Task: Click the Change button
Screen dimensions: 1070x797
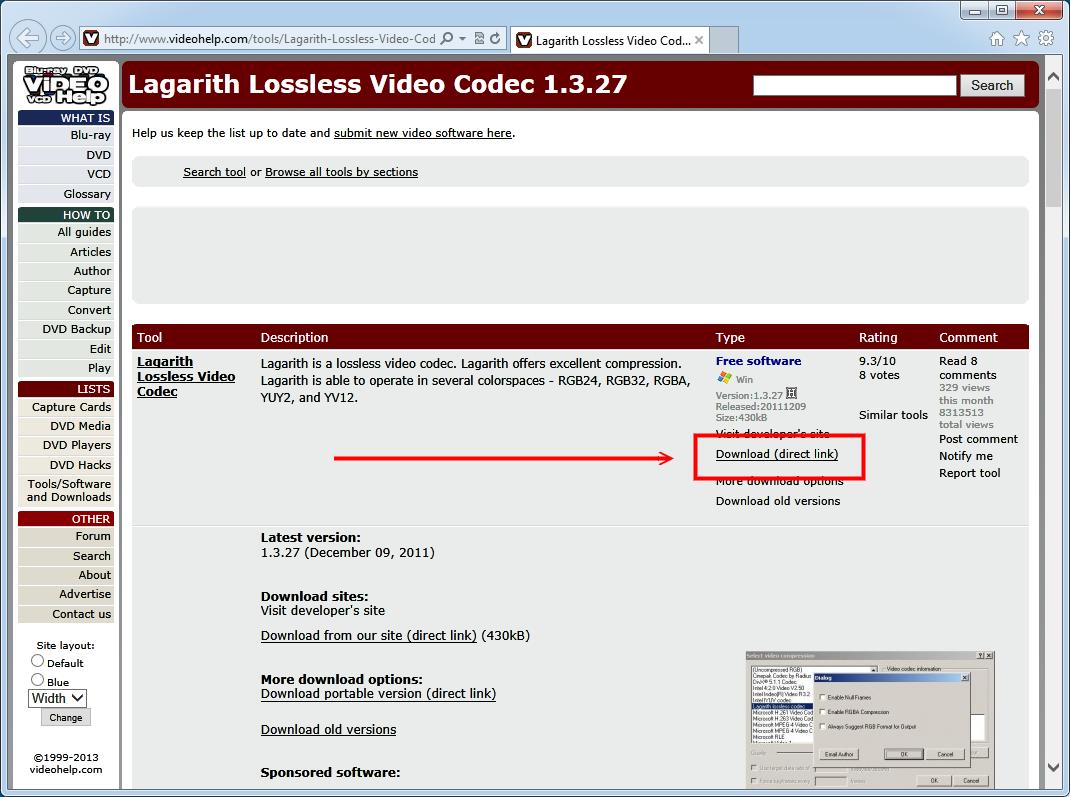Action: pyautogui.click(x=66, y=718)
